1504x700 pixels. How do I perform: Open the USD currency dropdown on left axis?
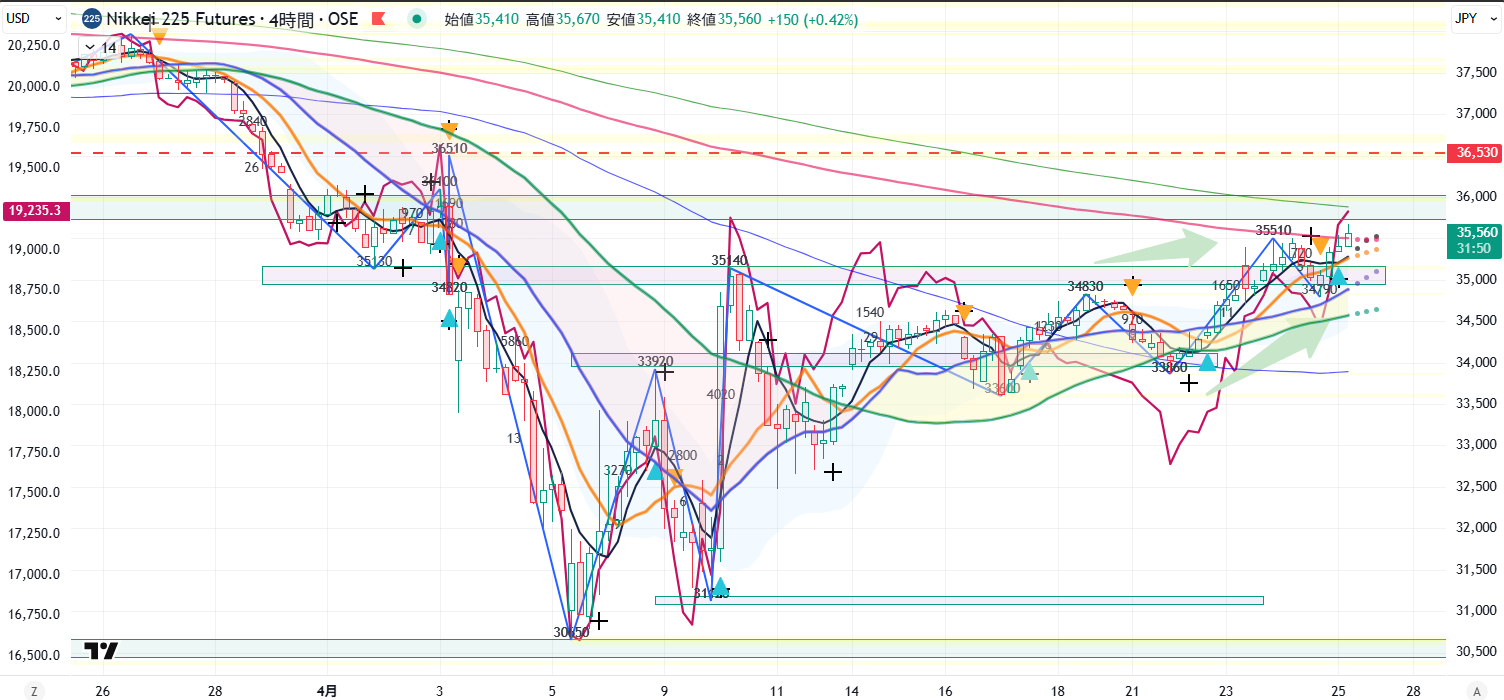[34, 18]
